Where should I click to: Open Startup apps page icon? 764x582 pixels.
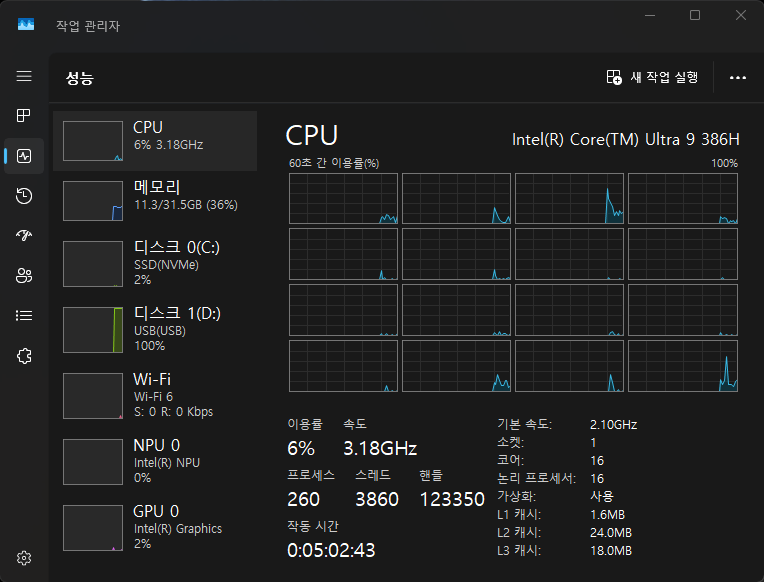pyautogui.click(x=24, y=235)
